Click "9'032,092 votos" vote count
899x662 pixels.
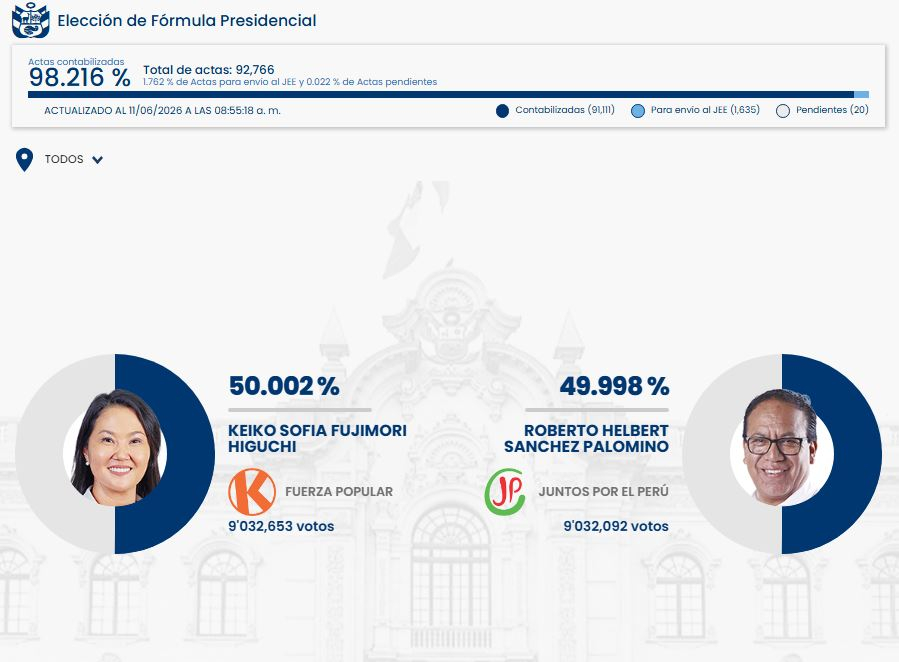tap(616, 526)
